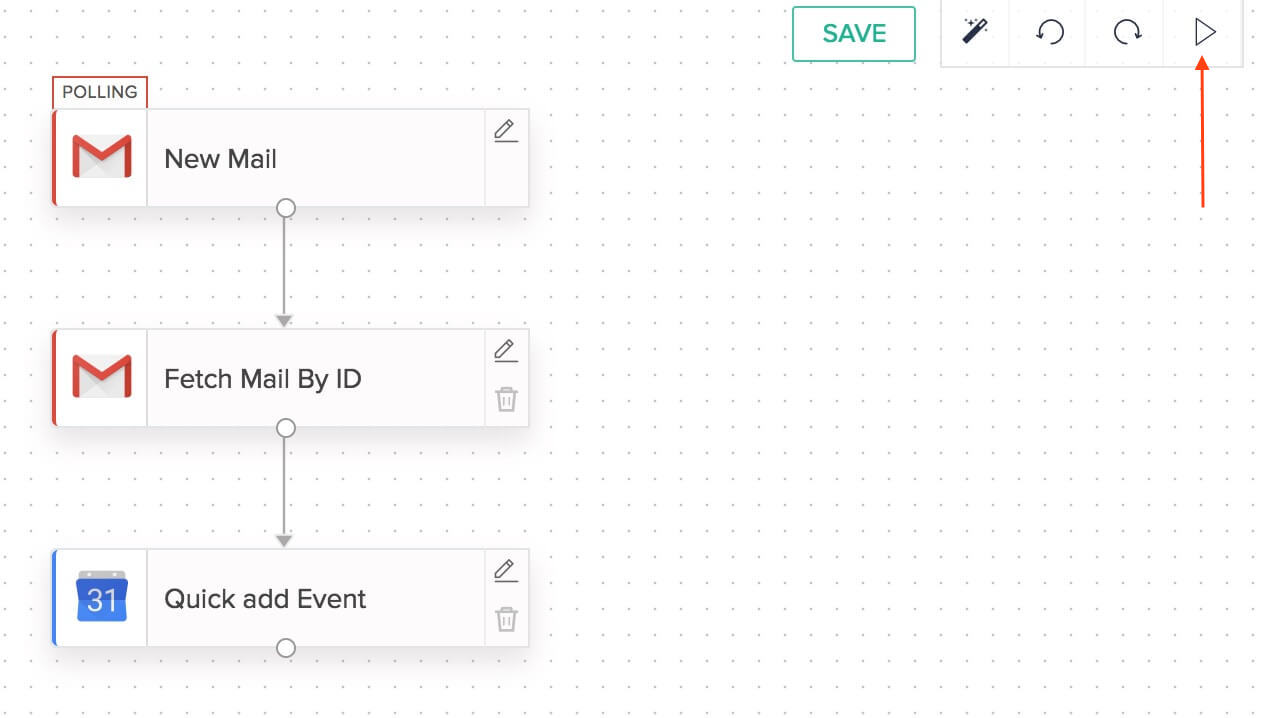Click the Gmail icon on Fetch Mail
Screen dimensions: 1270x718
pyautogui.click(x=101, y=378)
